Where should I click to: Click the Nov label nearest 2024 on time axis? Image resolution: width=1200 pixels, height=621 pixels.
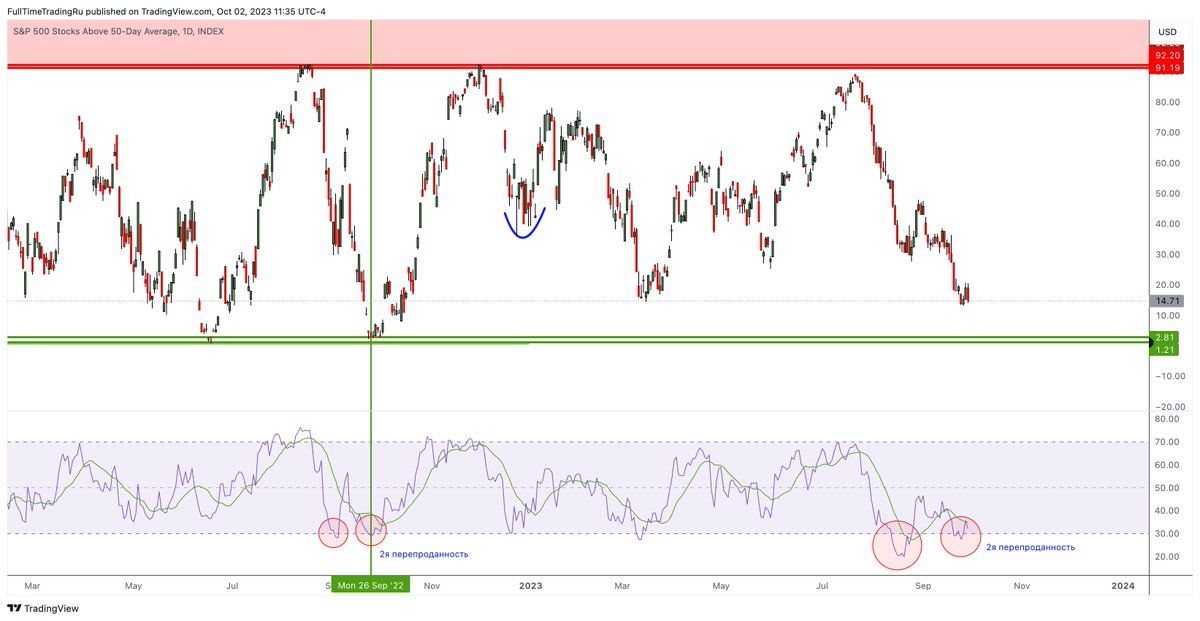[1021, 584]
